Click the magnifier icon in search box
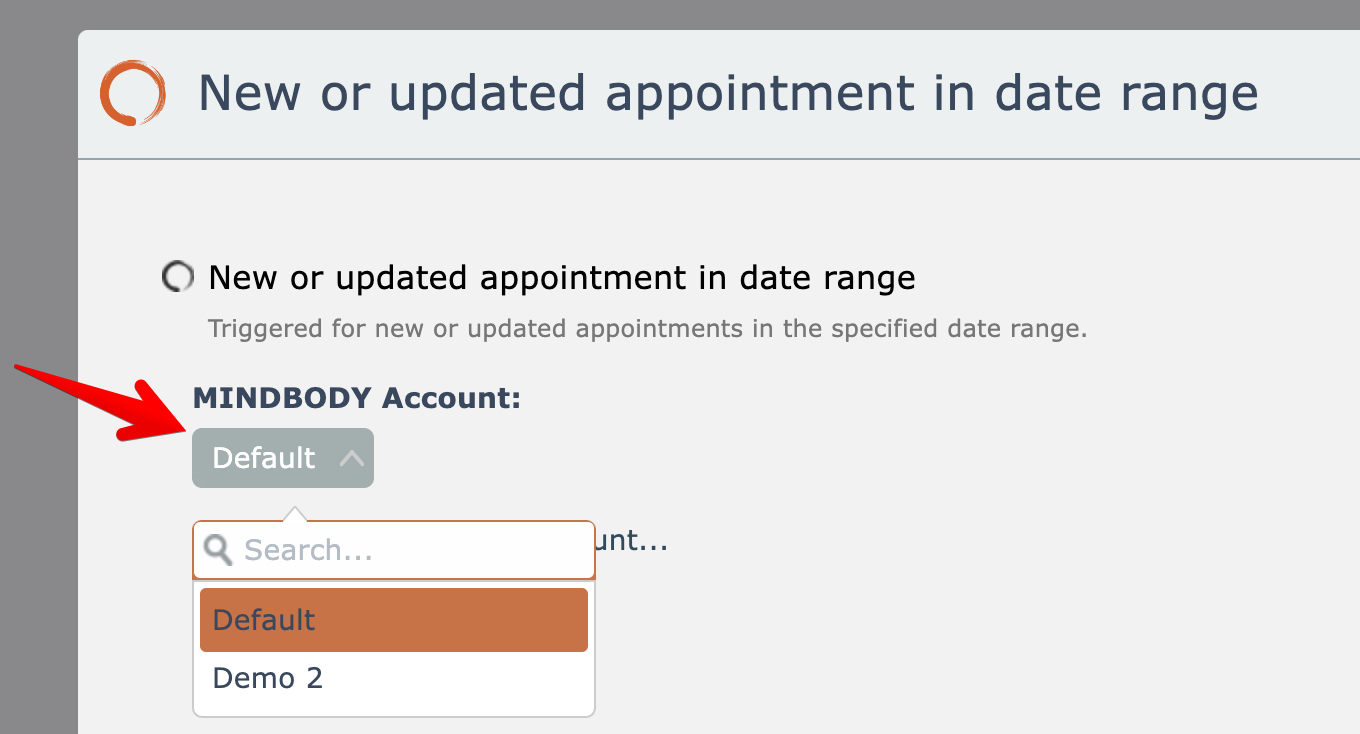This screenshot has width=1360, height=734. (218, 549)
